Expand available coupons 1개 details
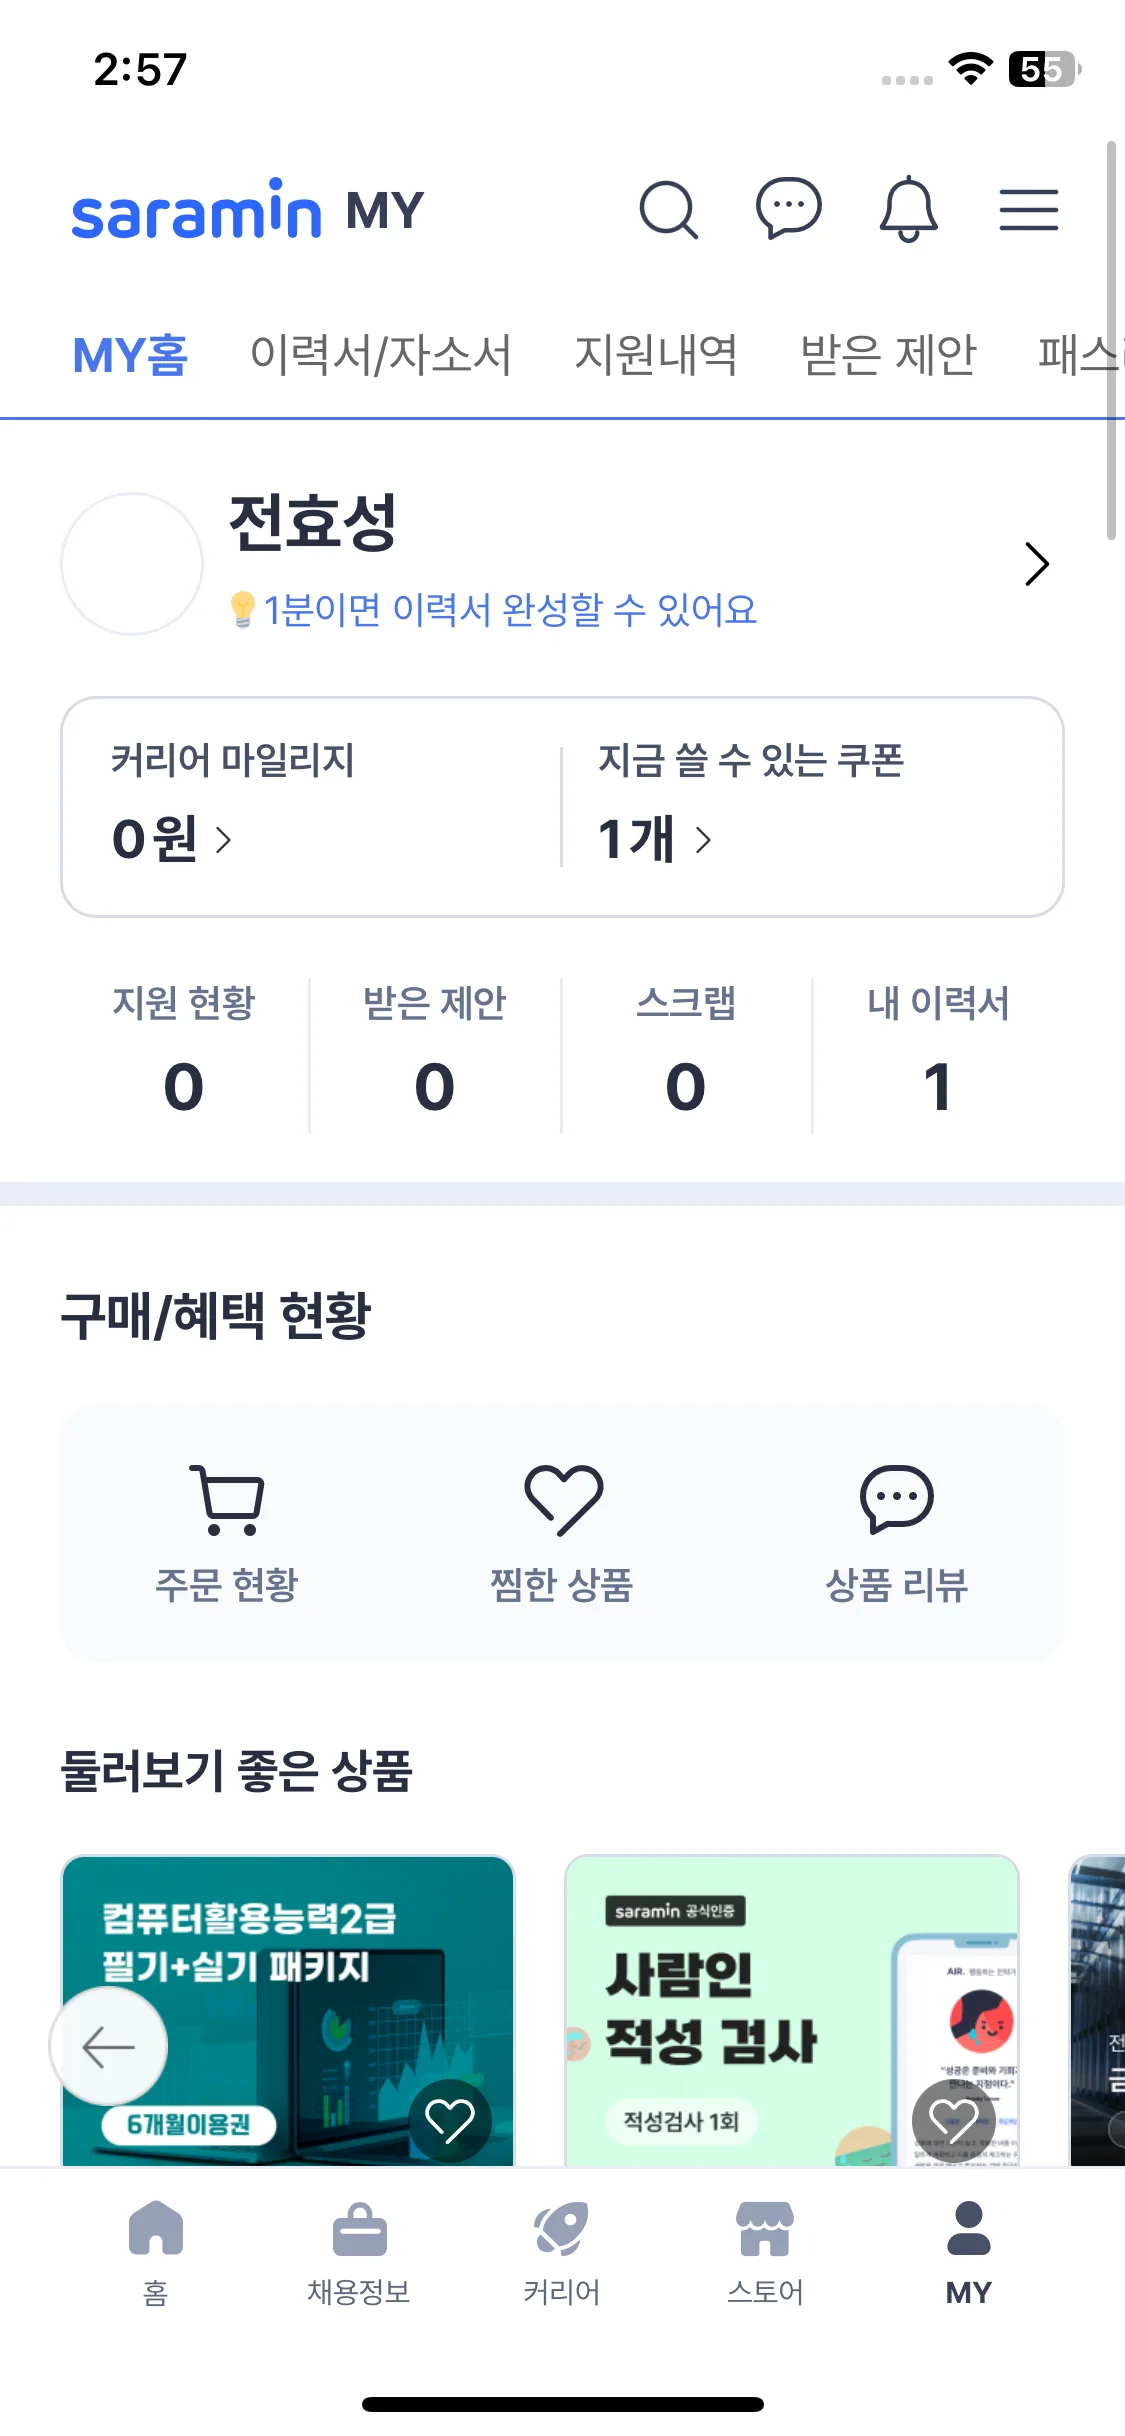The image size is (1125, 2436). click(655, 839)
